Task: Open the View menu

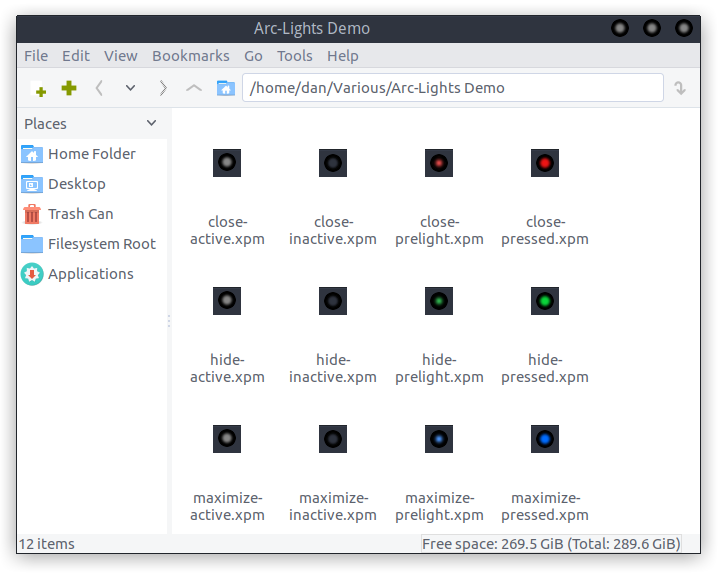Action: [x=120, y=56]
